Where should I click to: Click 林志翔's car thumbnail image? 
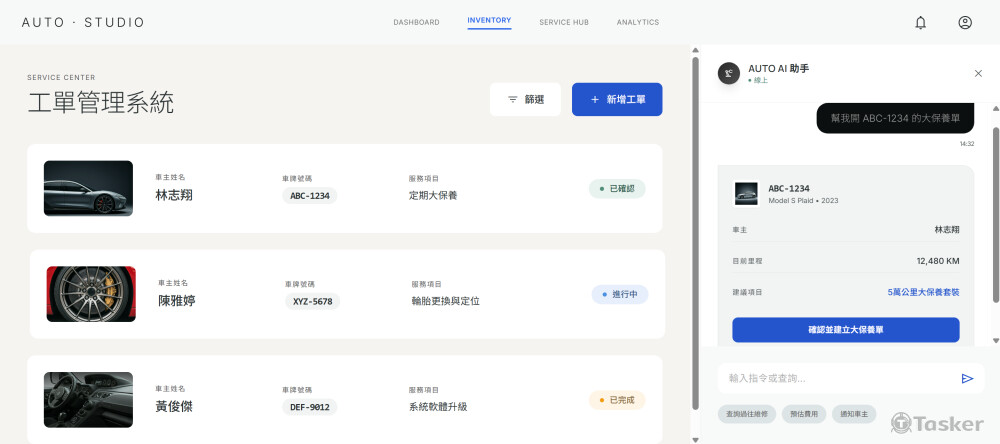coord(88,189)
